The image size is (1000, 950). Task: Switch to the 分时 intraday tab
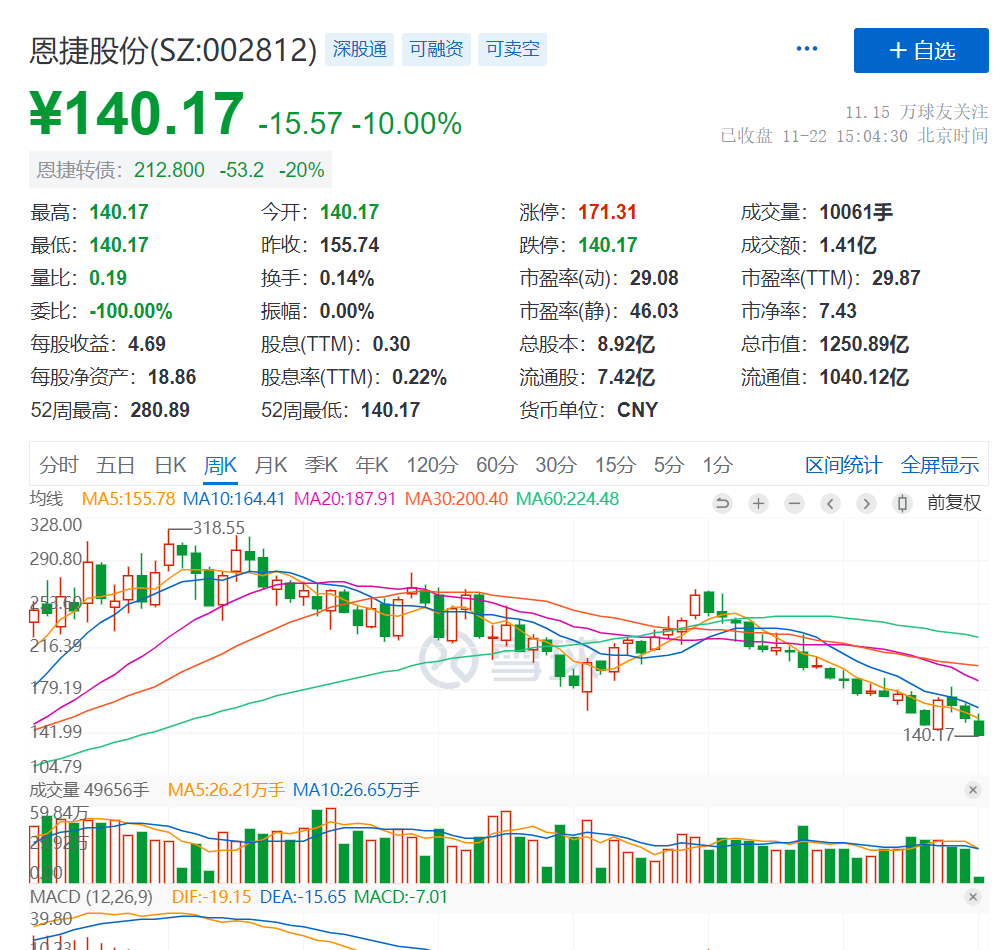coord(59,465)
